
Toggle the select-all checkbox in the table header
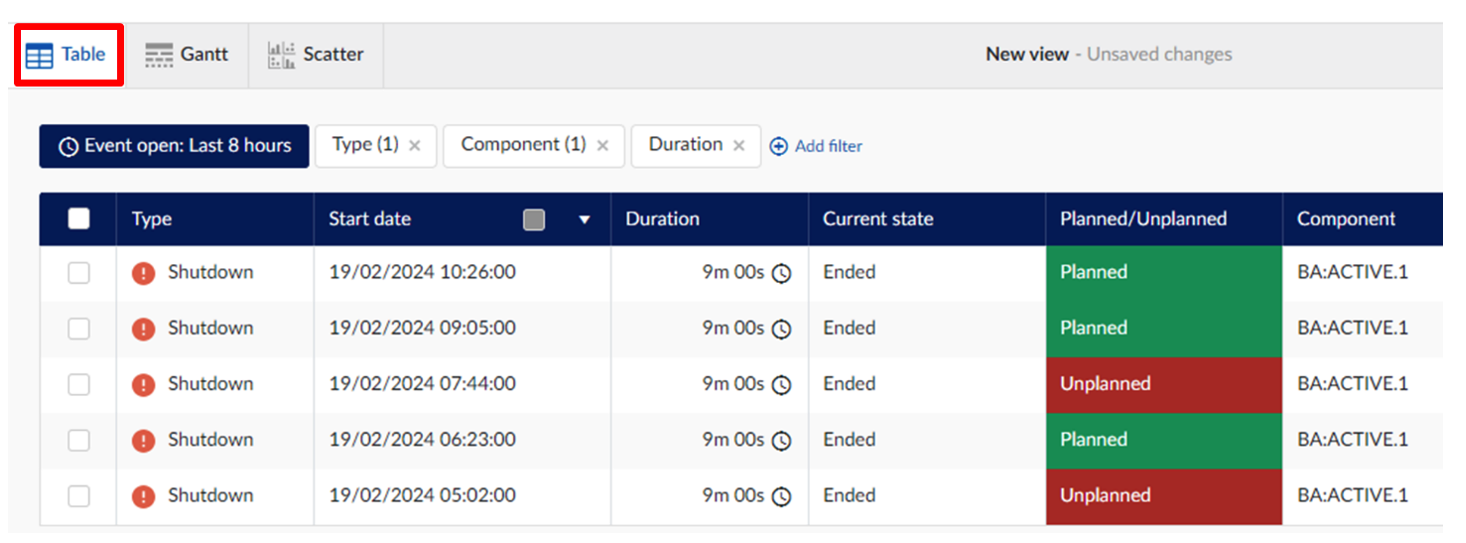(79, 219)
